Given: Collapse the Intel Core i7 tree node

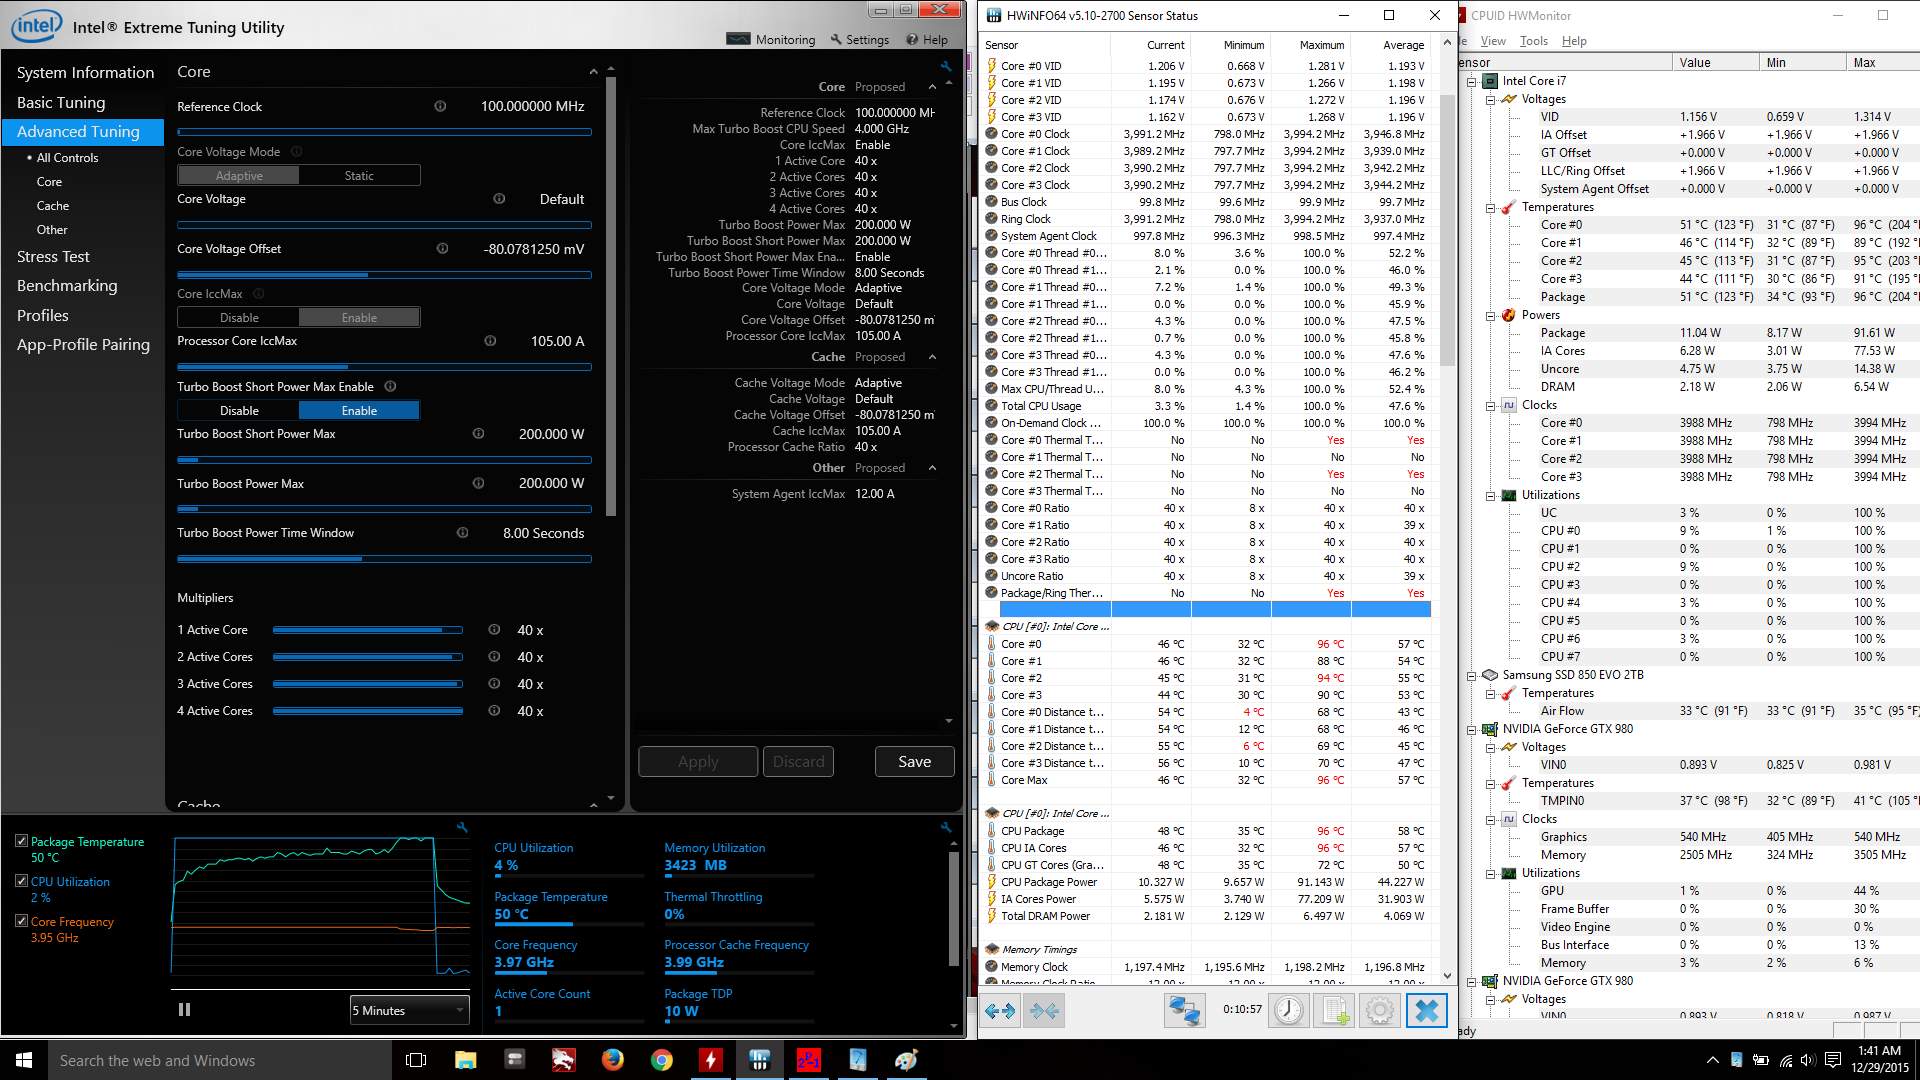Looking at the screenshot, I should click(x=1472, y=81).
